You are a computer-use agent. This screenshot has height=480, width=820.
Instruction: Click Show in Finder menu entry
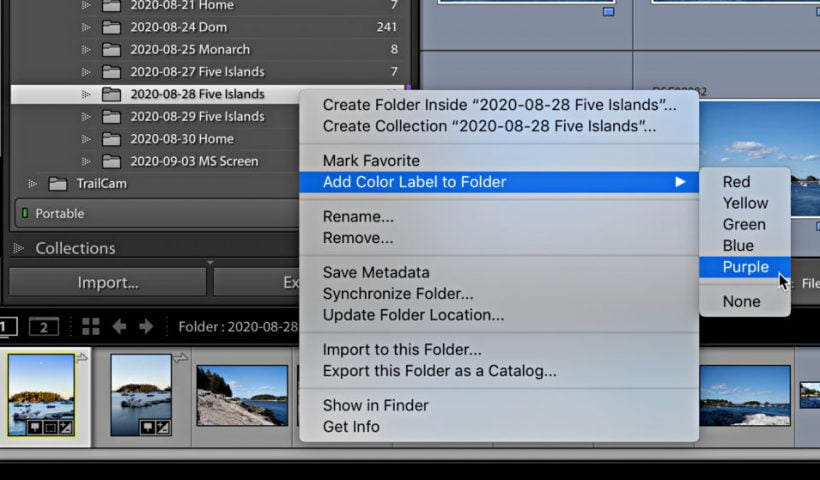(x=375, y=405)
